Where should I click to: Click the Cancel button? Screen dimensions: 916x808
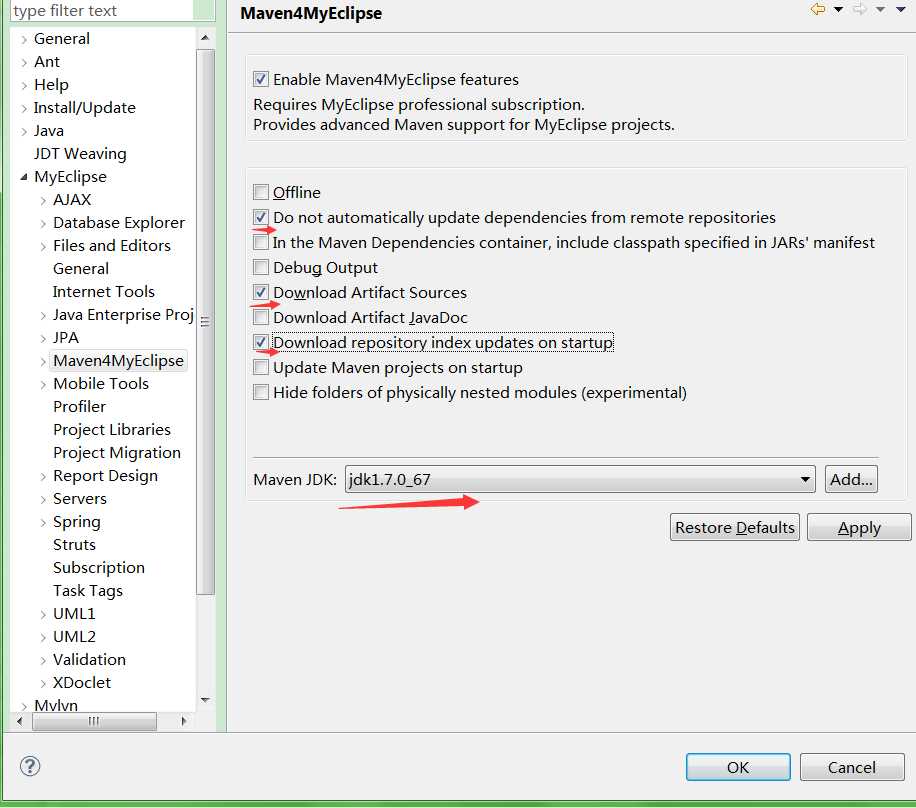pos(852,767)
